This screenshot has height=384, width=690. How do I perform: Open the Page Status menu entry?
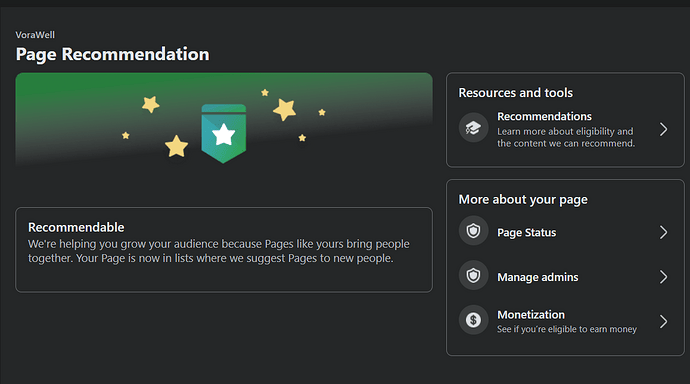tap(565, 232)
